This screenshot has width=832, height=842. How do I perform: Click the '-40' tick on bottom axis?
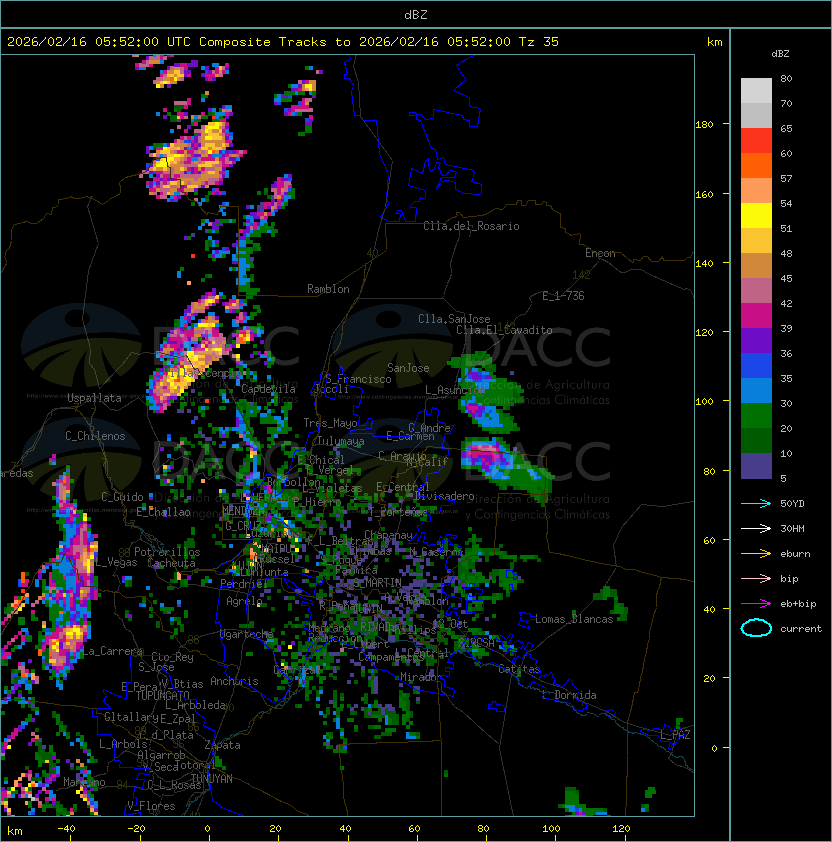click(66, 829)
